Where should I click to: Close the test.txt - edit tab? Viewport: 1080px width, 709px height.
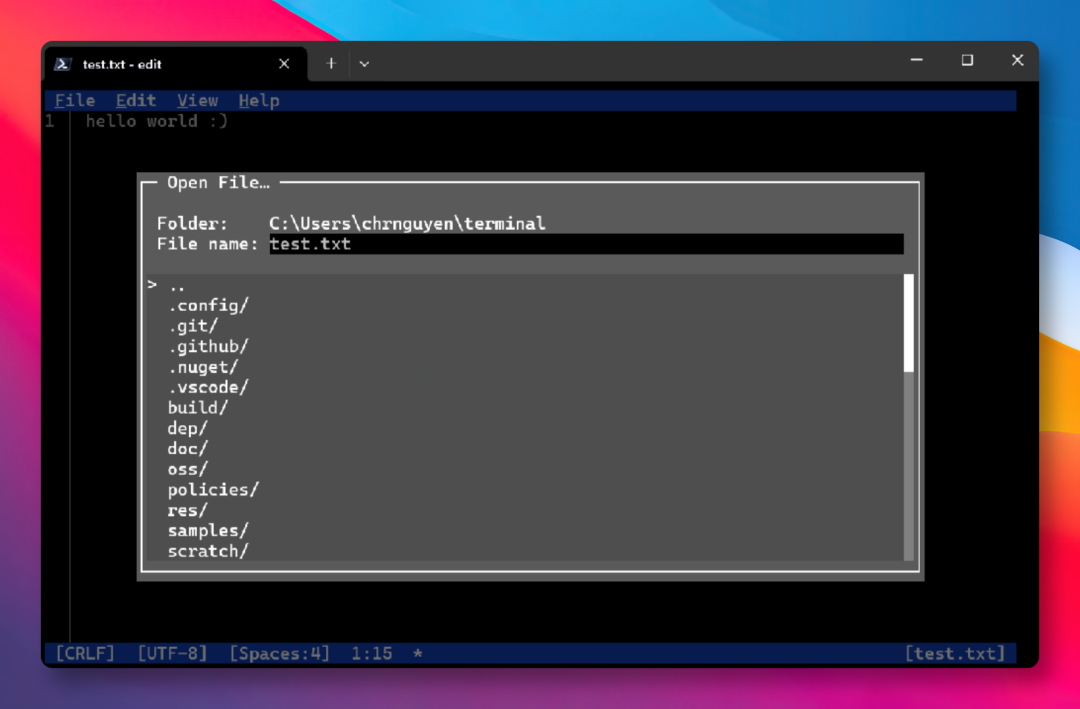click(284, 64)
